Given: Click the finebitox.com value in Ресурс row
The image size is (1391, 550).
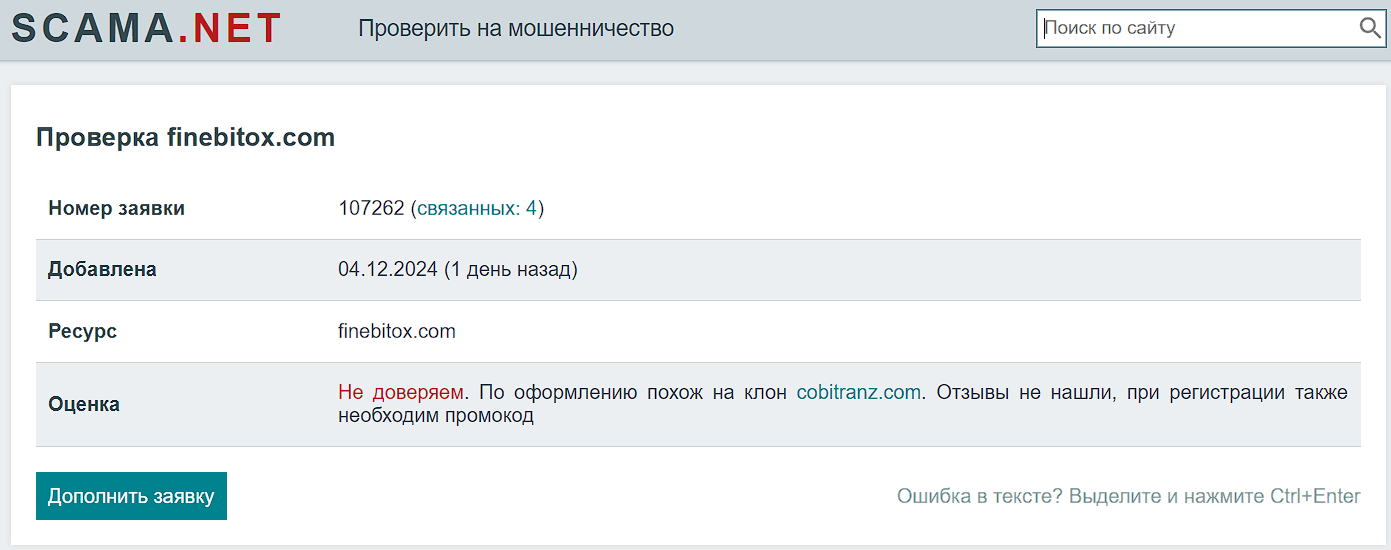Looking at the screenshot, I should pos(396,331).
